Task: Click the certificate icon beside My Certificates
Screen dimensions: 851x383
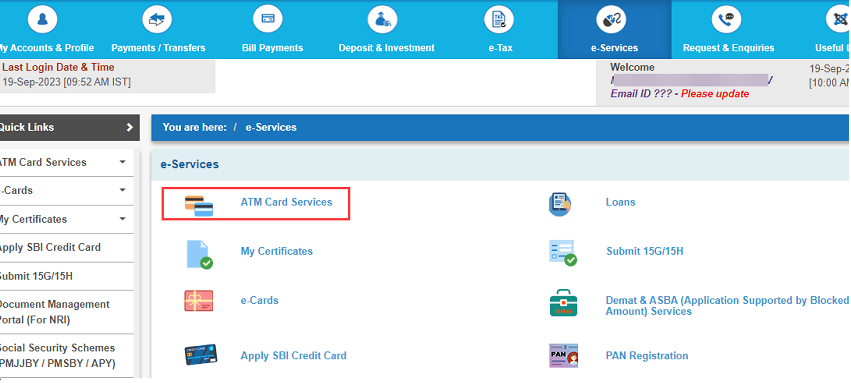Action: [x=199, y=254]
